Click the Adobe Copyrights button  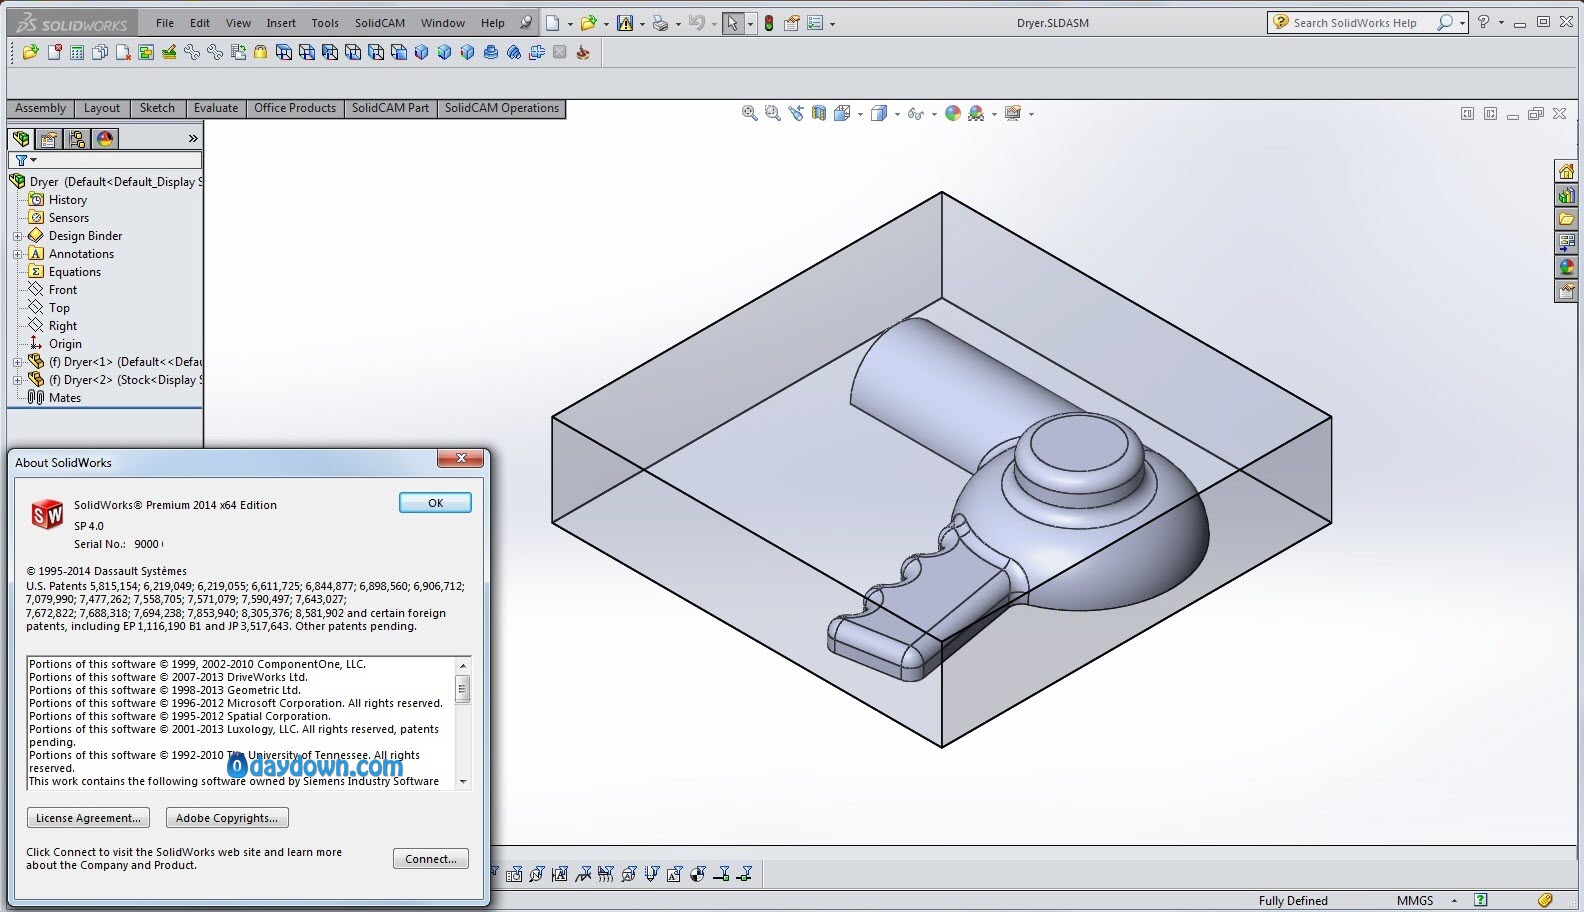[227, 818]
